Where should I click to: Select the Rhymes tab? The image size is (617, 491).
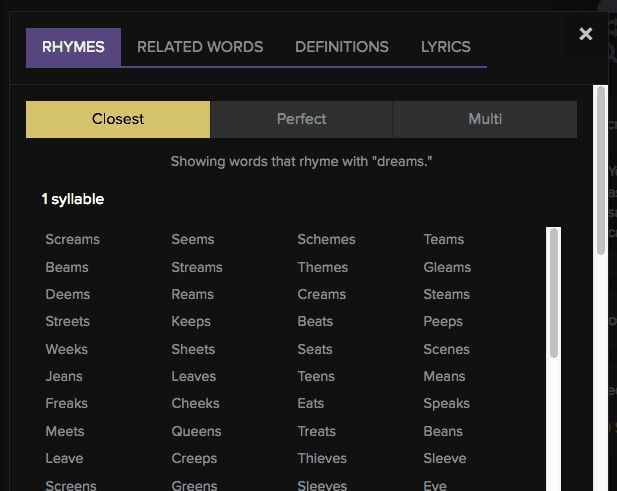pyautogui.click(x=73, y=47)
